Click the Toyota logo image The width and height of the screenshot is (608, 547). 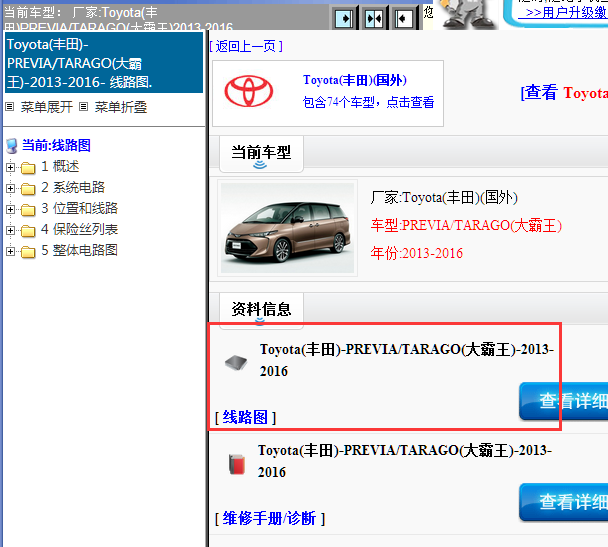click(x=249, y=91)
